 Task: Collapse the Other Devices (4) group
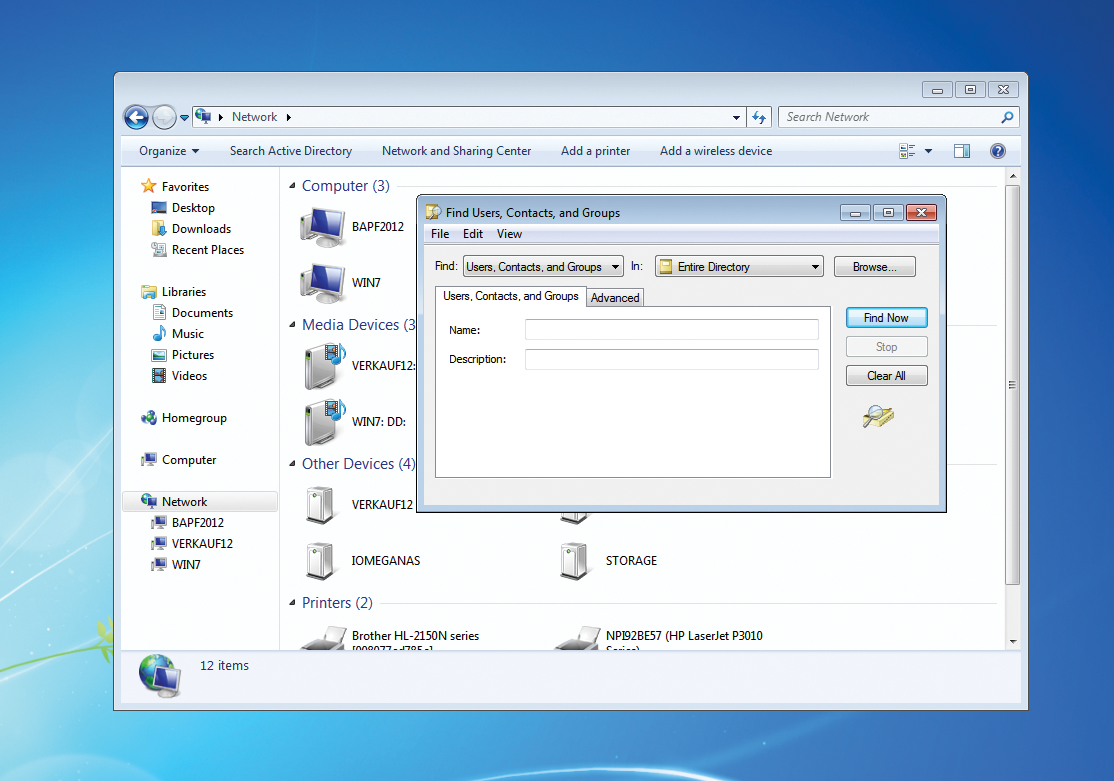[x=292, y=464]
